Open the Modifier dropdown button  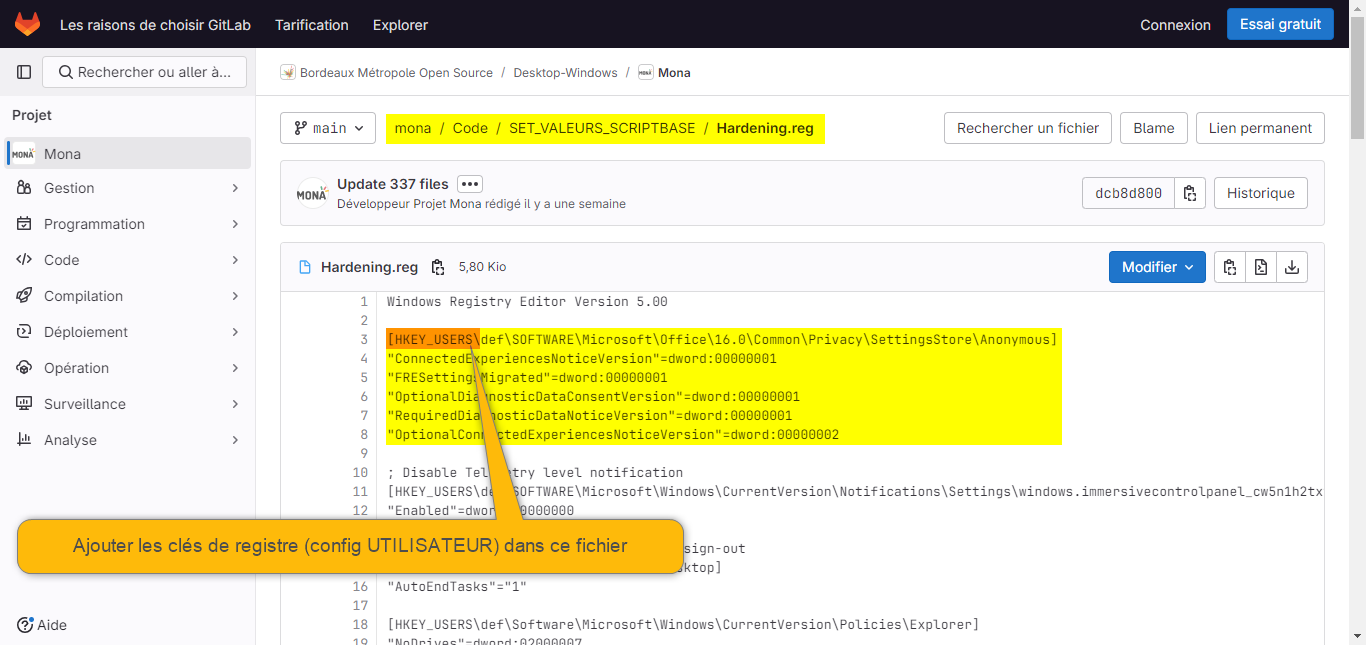(x=1157, y=267)
